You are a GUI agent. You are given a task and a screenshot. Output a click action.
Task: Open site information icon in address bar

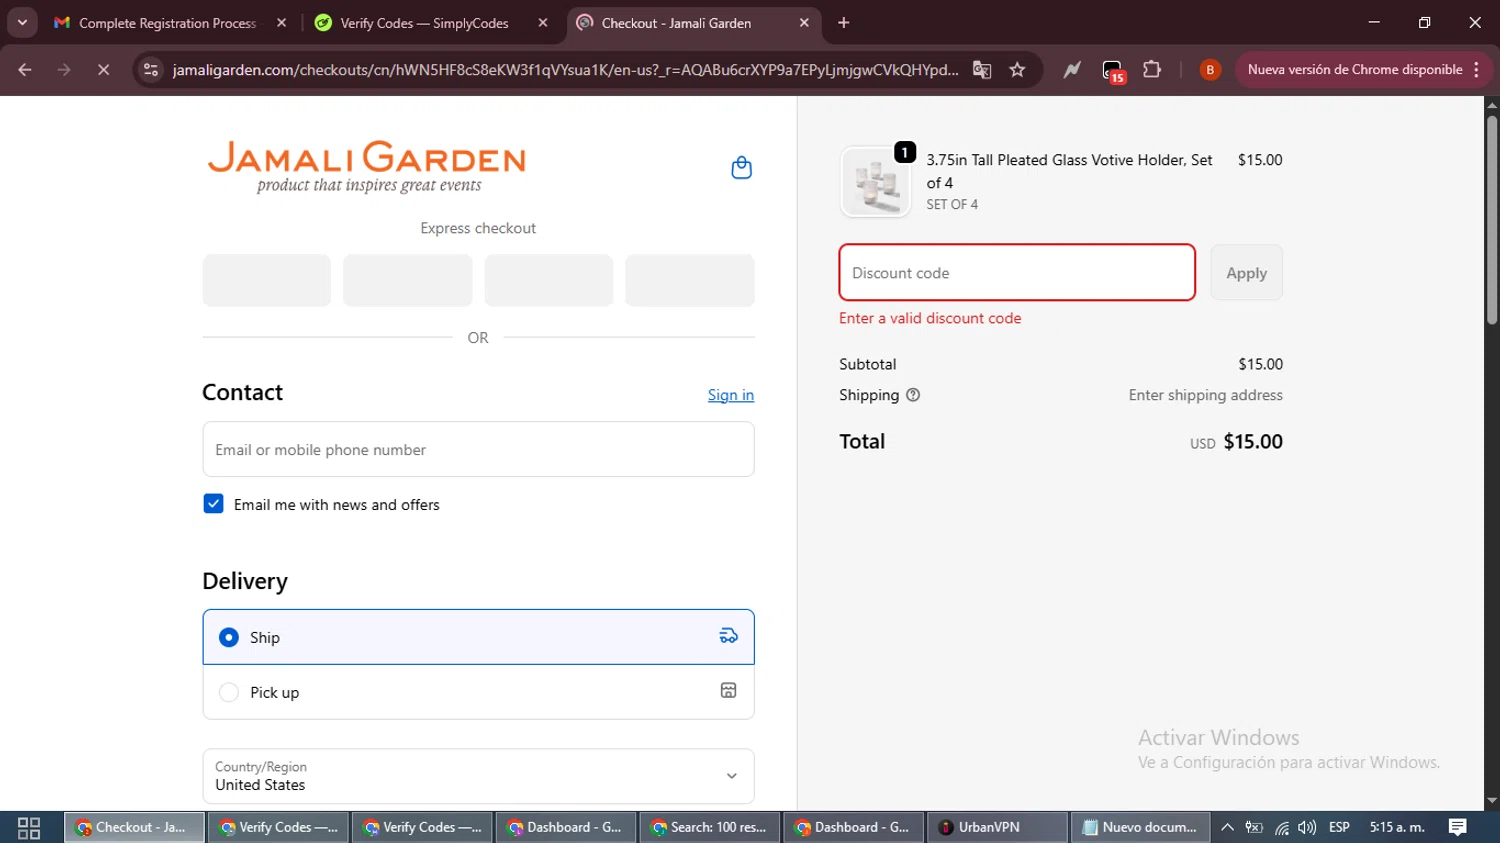151,70
